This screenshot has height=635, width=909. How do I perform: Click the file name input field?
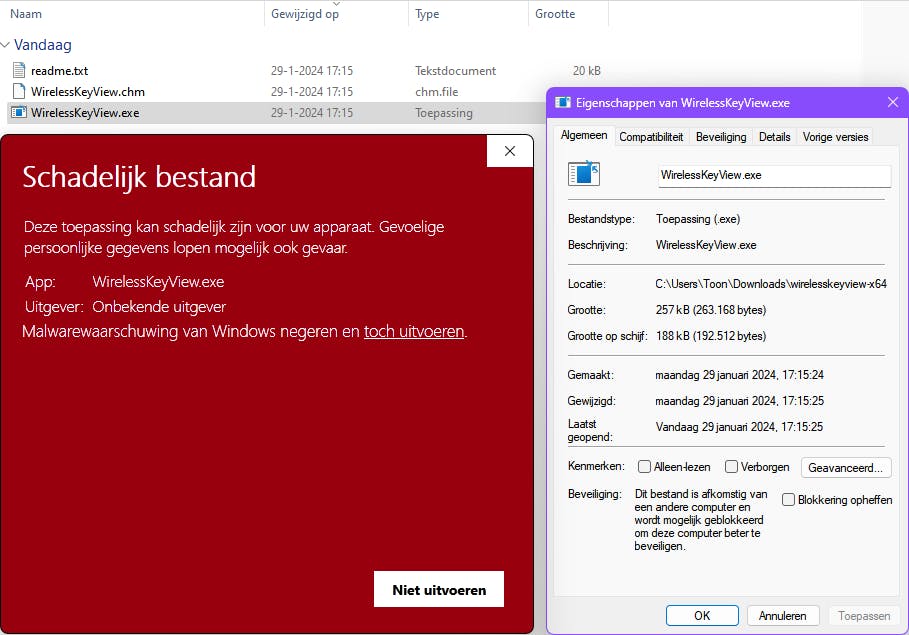coord(775,176)
